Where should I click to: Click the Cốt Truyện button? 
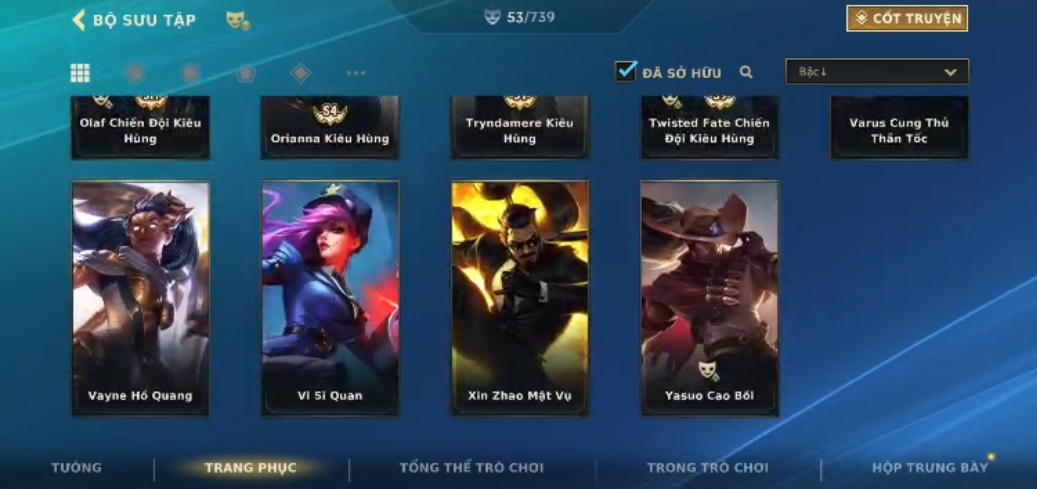907,19
